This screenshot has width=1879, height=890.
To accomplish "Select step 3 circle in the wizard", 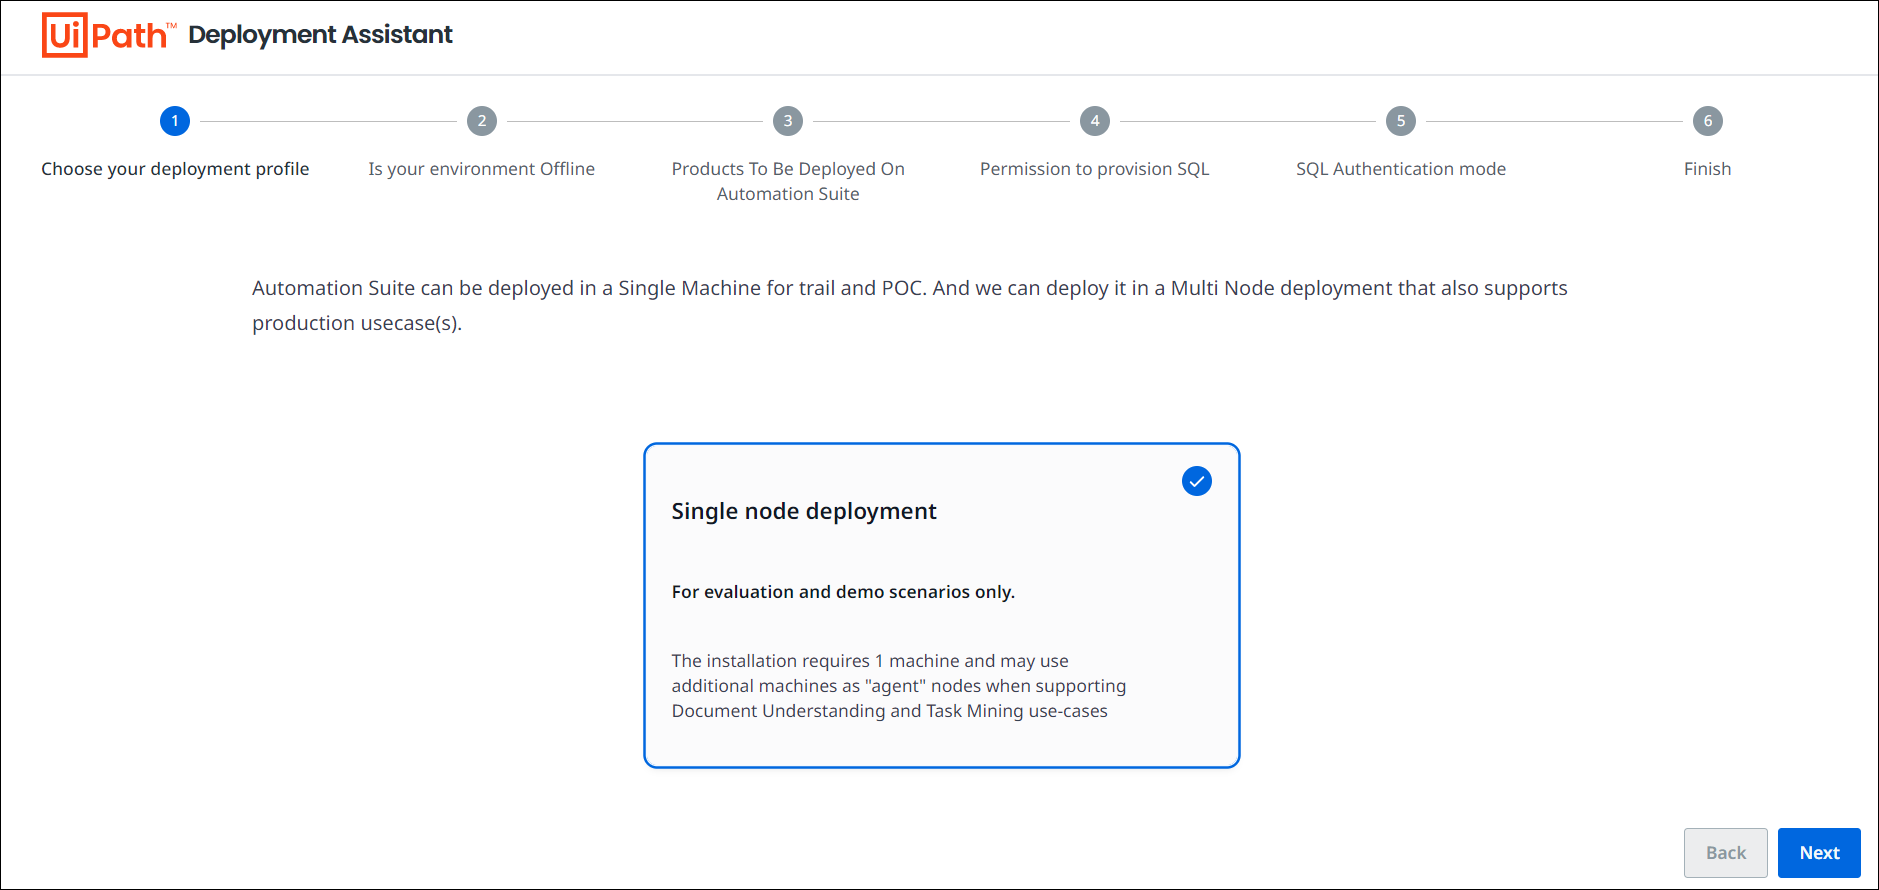I will click(x=788, y=121).
